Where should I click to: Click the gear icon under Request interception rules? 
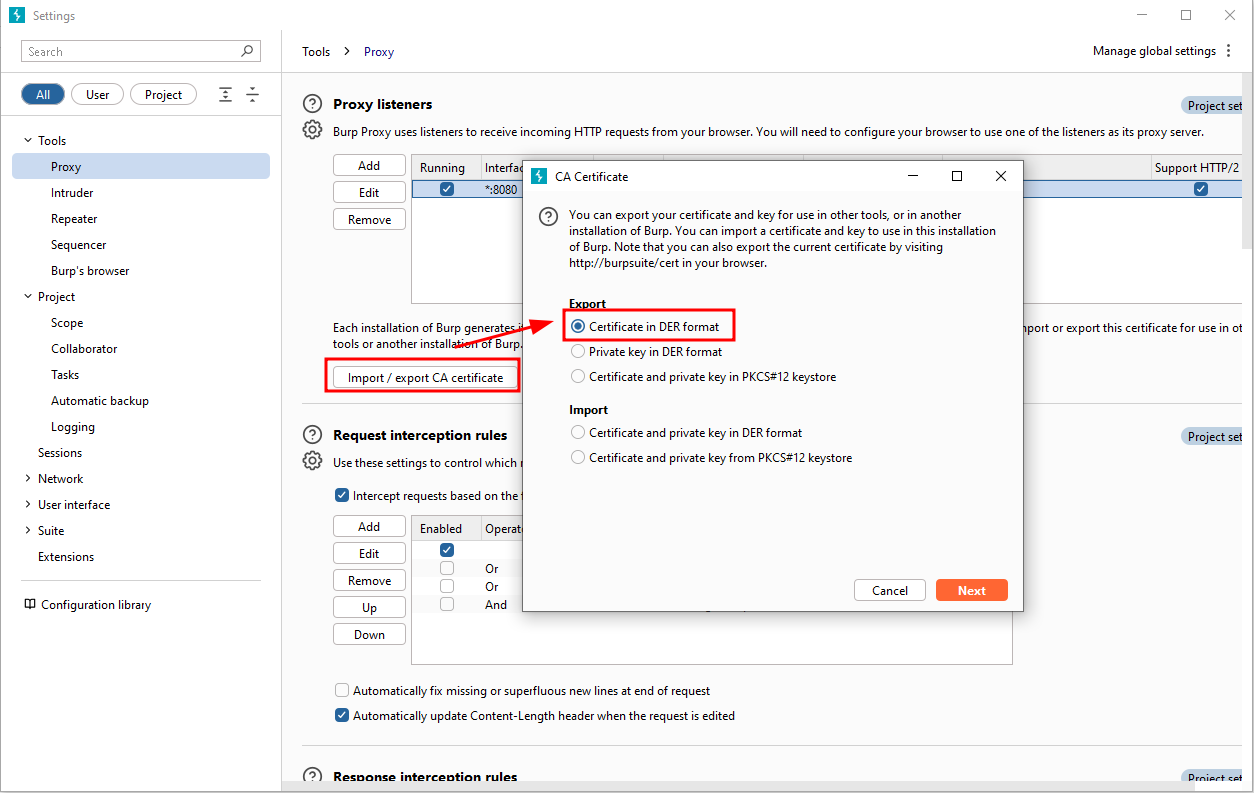[x=313, y=461]
